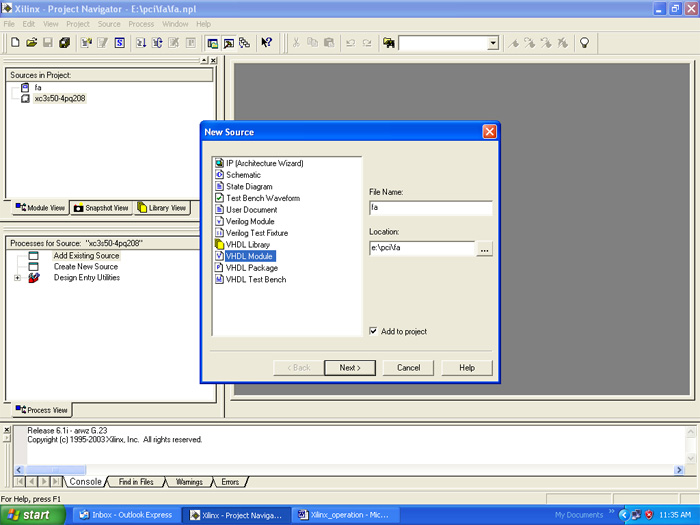Click the Redo toolbar icon
Image resolution: width=700 pixels, height=525 pixels.
(367, 43)
